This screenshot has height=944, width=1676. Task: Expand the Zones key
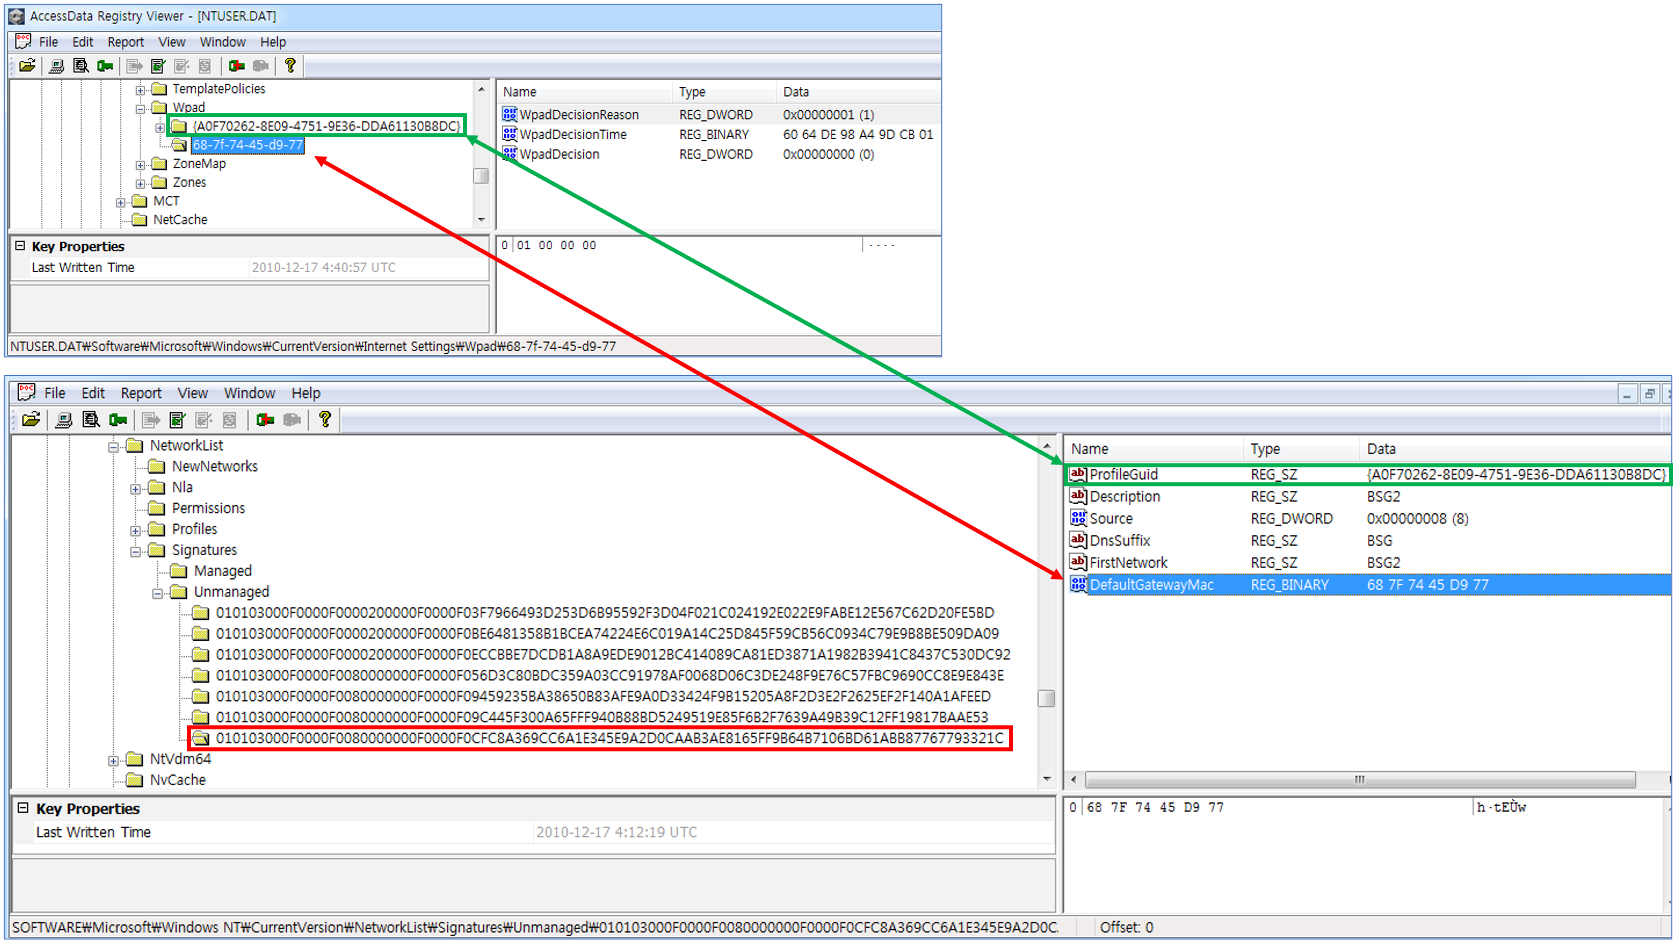tap(141, 183)
